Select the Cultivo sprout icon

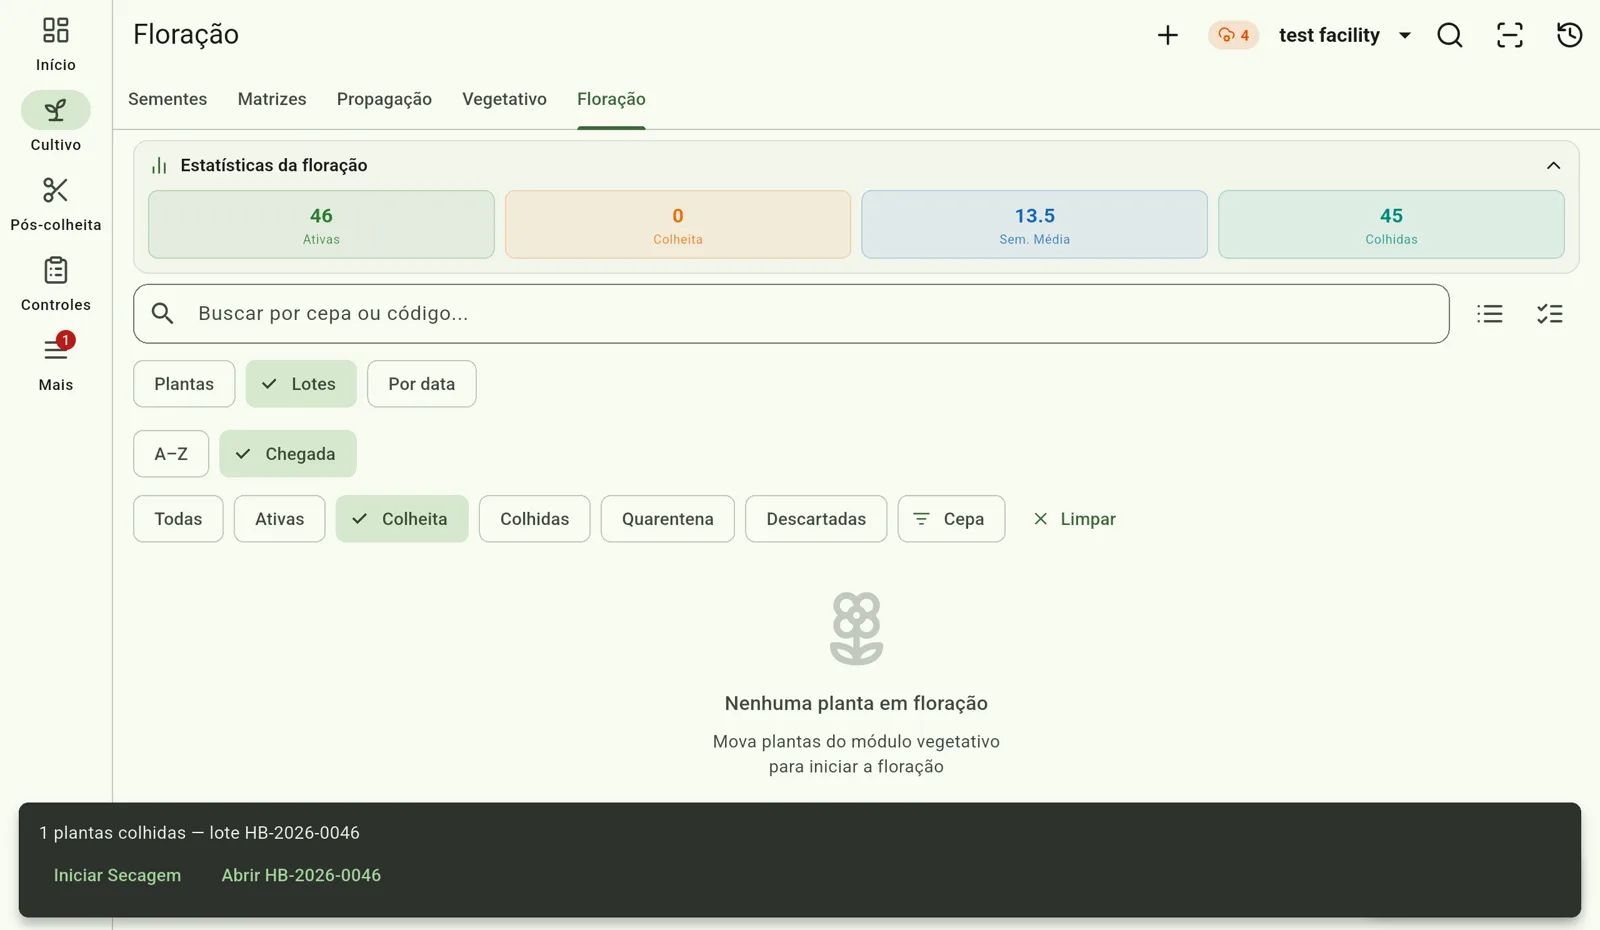click(56, 110)
